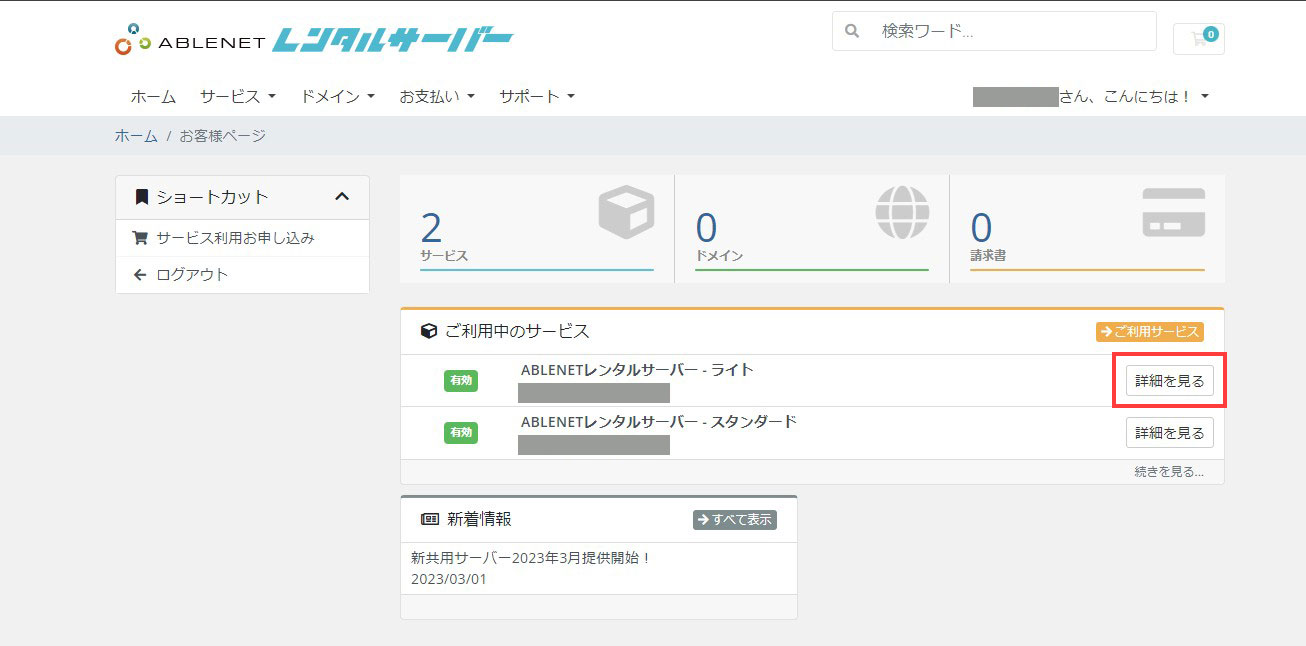Click the 続きを見る... link
The height and width of the screenshot is (646, 1306).
(x=1169, y=472)
